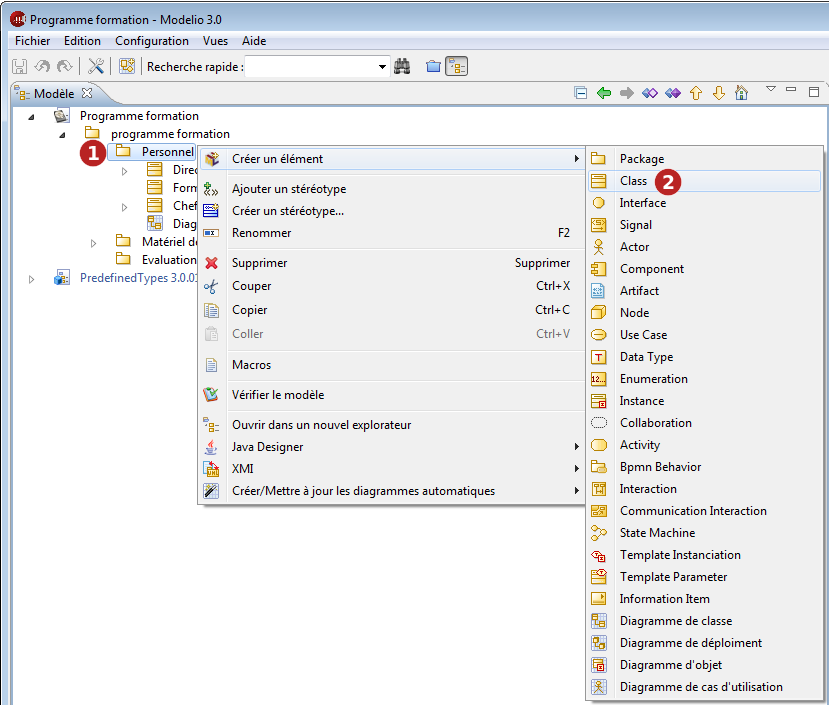
Task: Choose Copier from the context menu
Action: 392,309
